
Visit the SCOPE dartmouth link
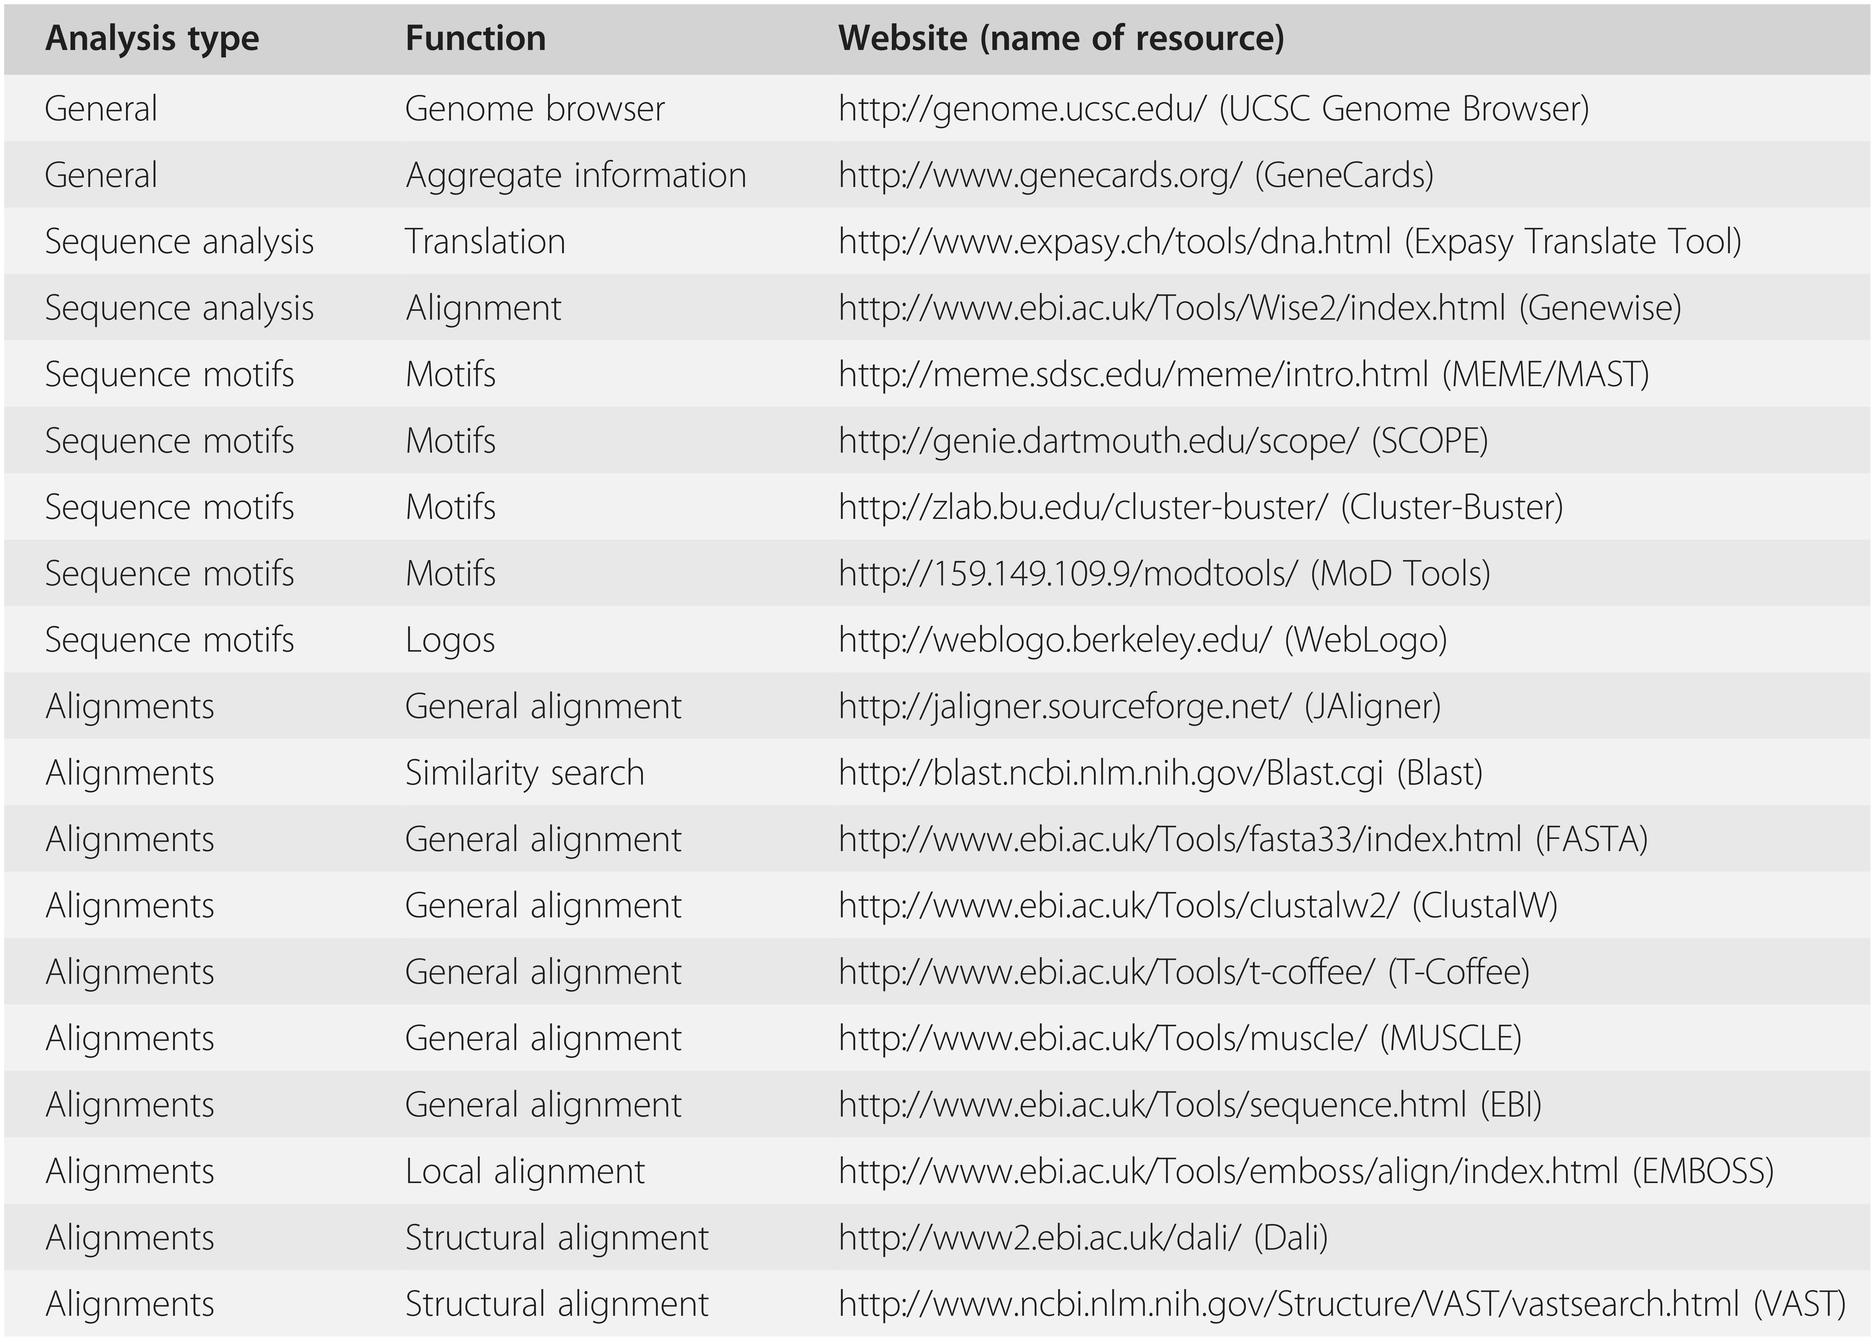point(1099,440)
